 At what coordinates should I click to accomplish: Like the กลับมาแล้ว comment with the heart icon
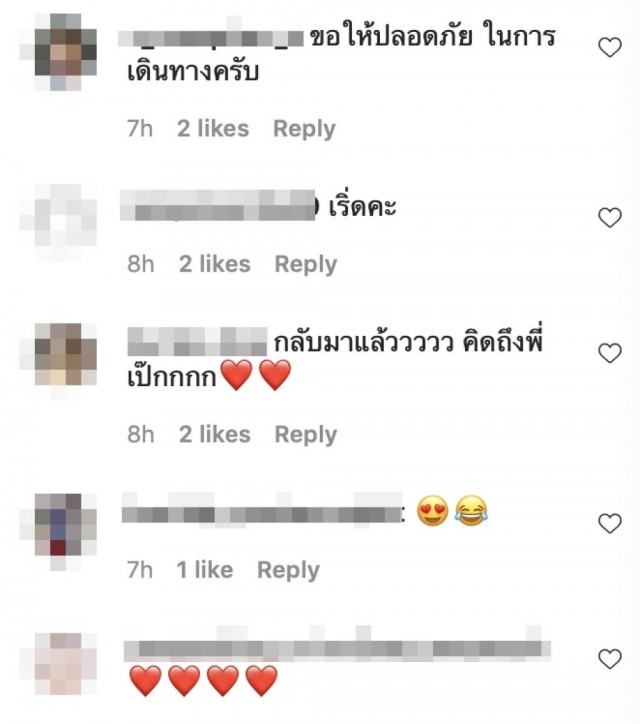(x=610, y=353)
